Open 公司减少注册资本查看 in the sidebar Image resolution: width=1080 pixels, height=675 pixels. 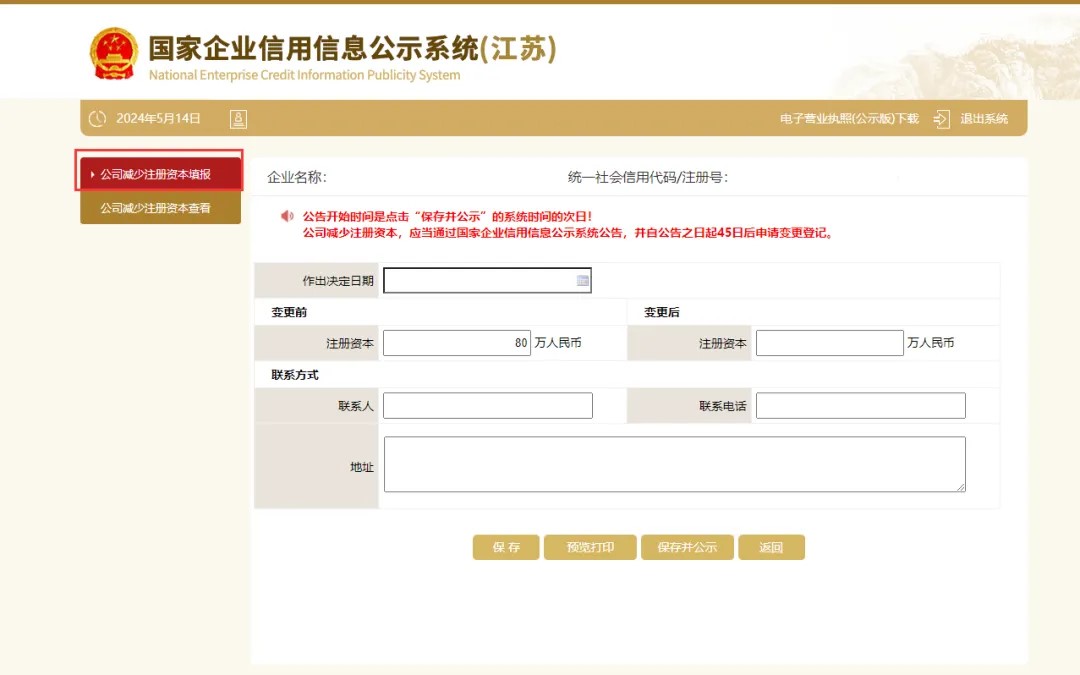[160, 208]
